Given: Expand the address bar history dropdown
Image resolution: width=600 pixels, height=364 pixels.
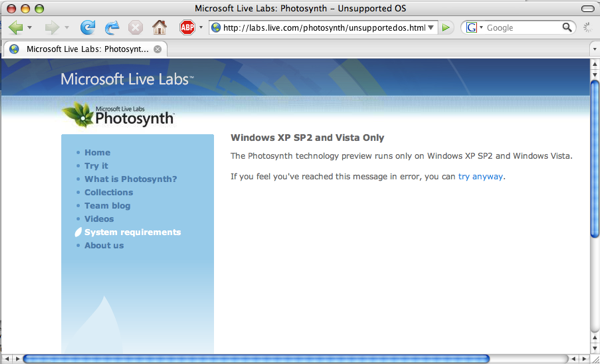Looking at the screenshot, I should tap(431, 28).
